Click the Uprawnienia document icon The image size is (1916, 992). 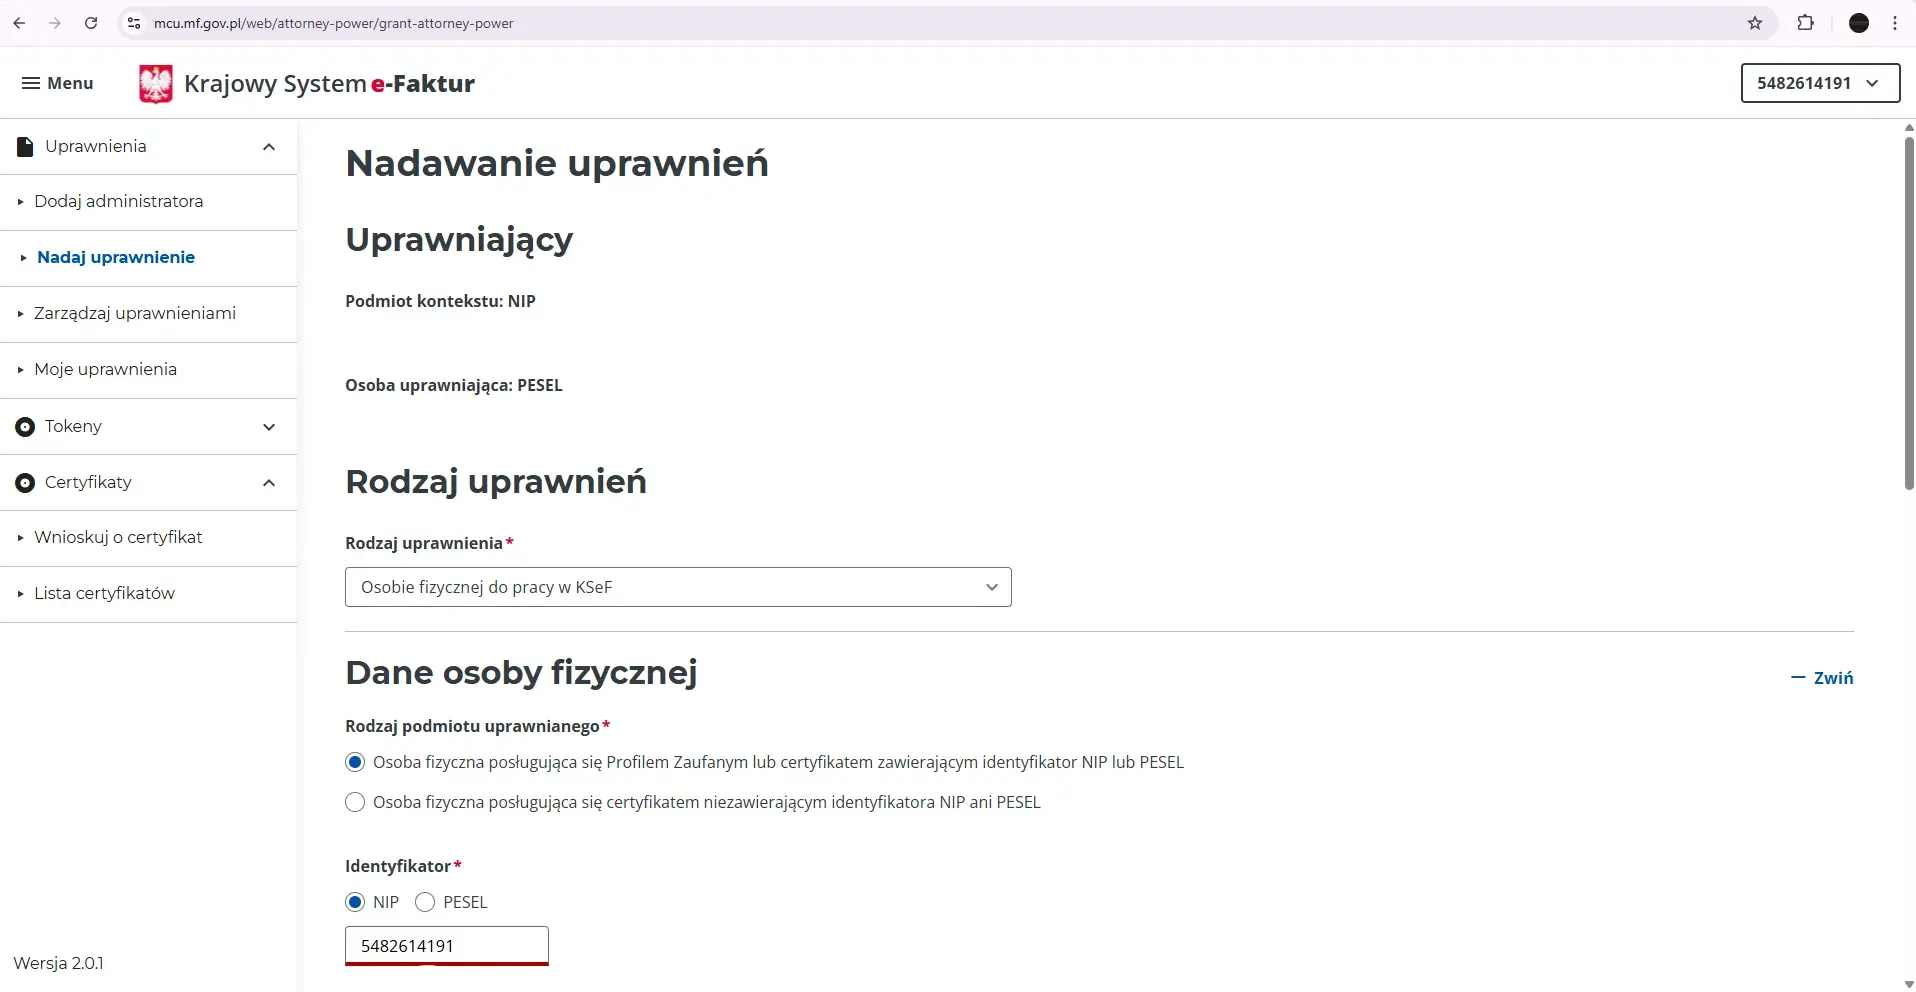25,146
